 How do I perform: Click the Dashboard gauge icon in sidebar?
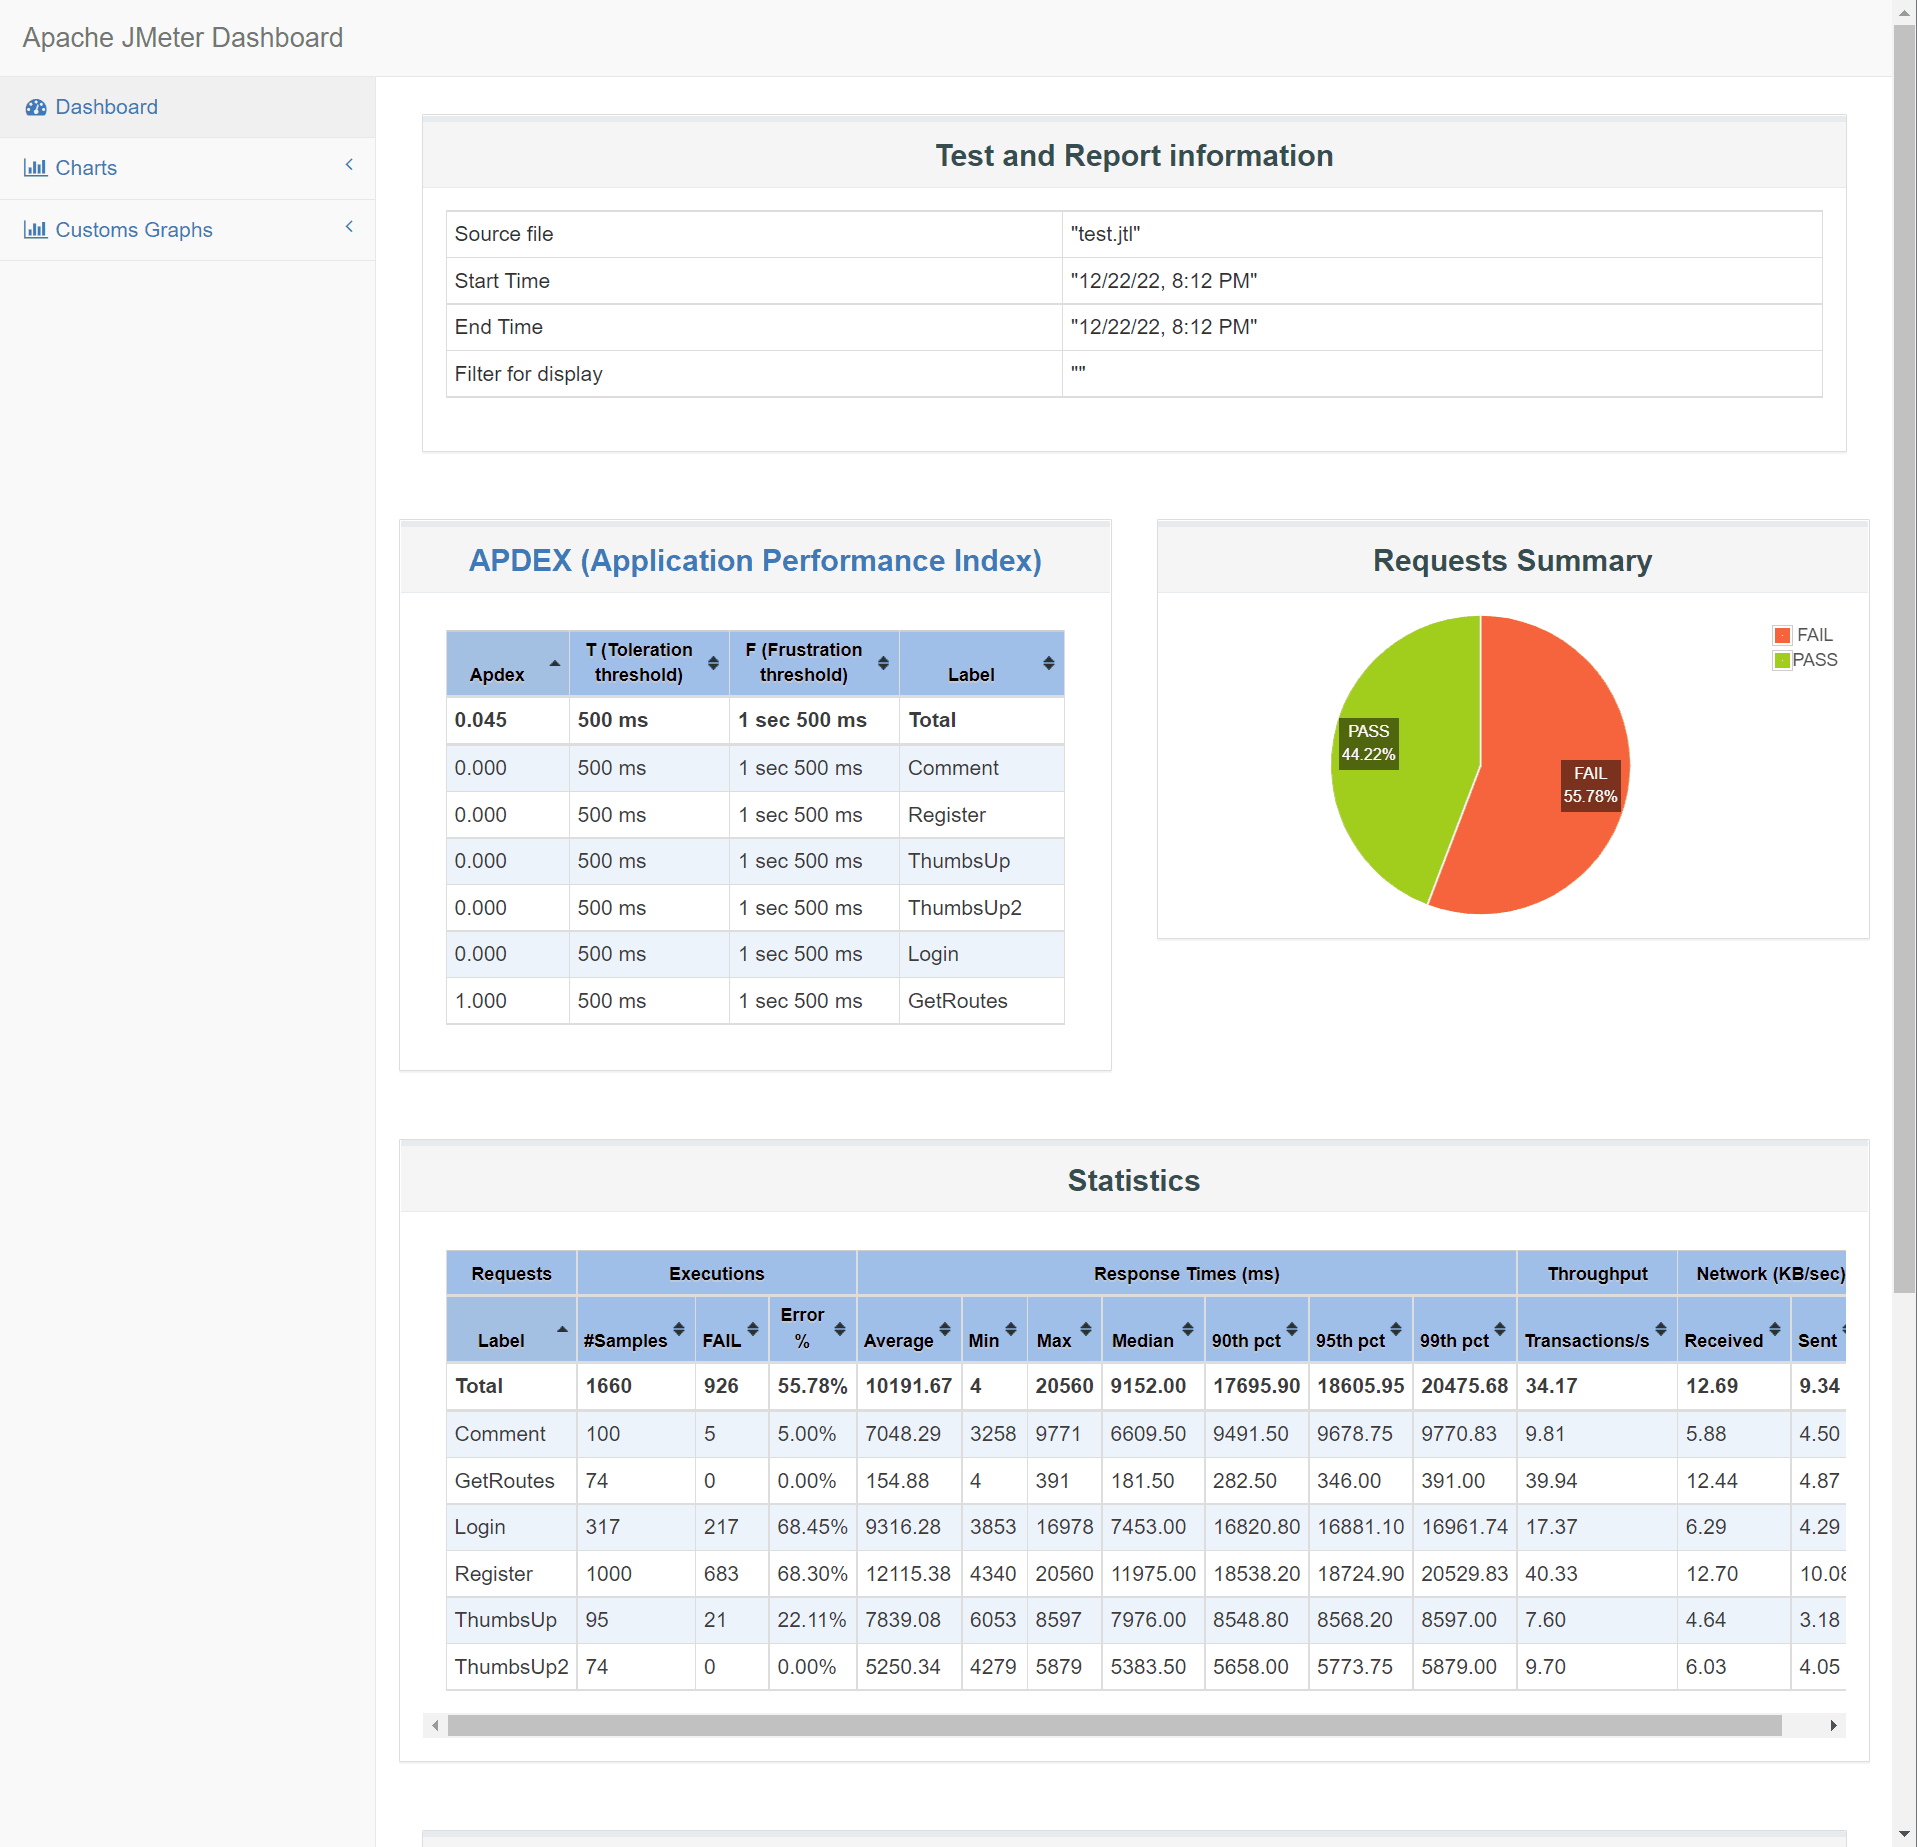(36, 107)
